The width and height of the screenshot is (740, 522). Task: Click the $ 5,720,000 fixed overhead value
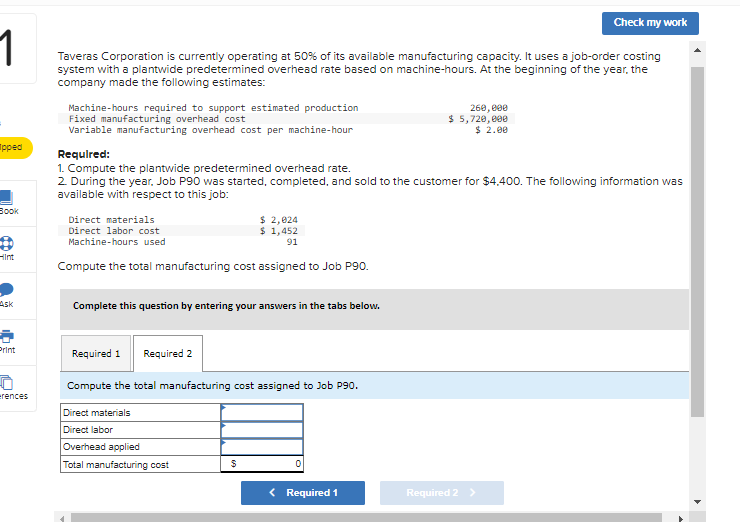click(x=478, y=119)
